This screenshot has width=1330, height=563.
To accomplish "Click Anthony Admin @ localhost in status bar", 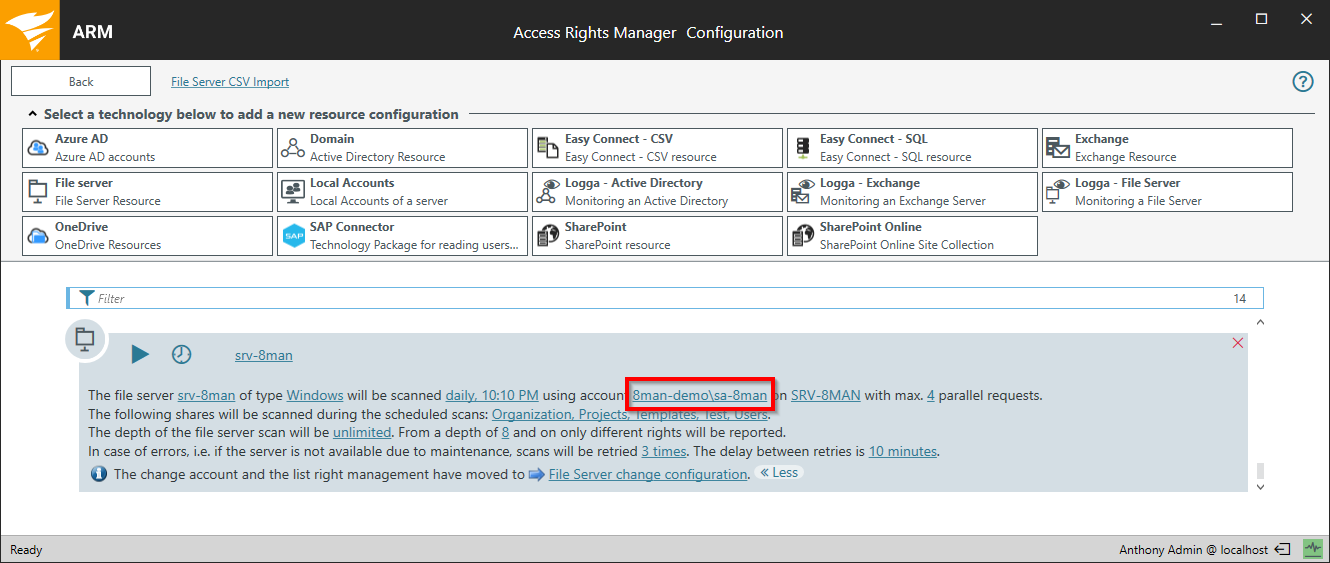I will [x=1194, y=550].
